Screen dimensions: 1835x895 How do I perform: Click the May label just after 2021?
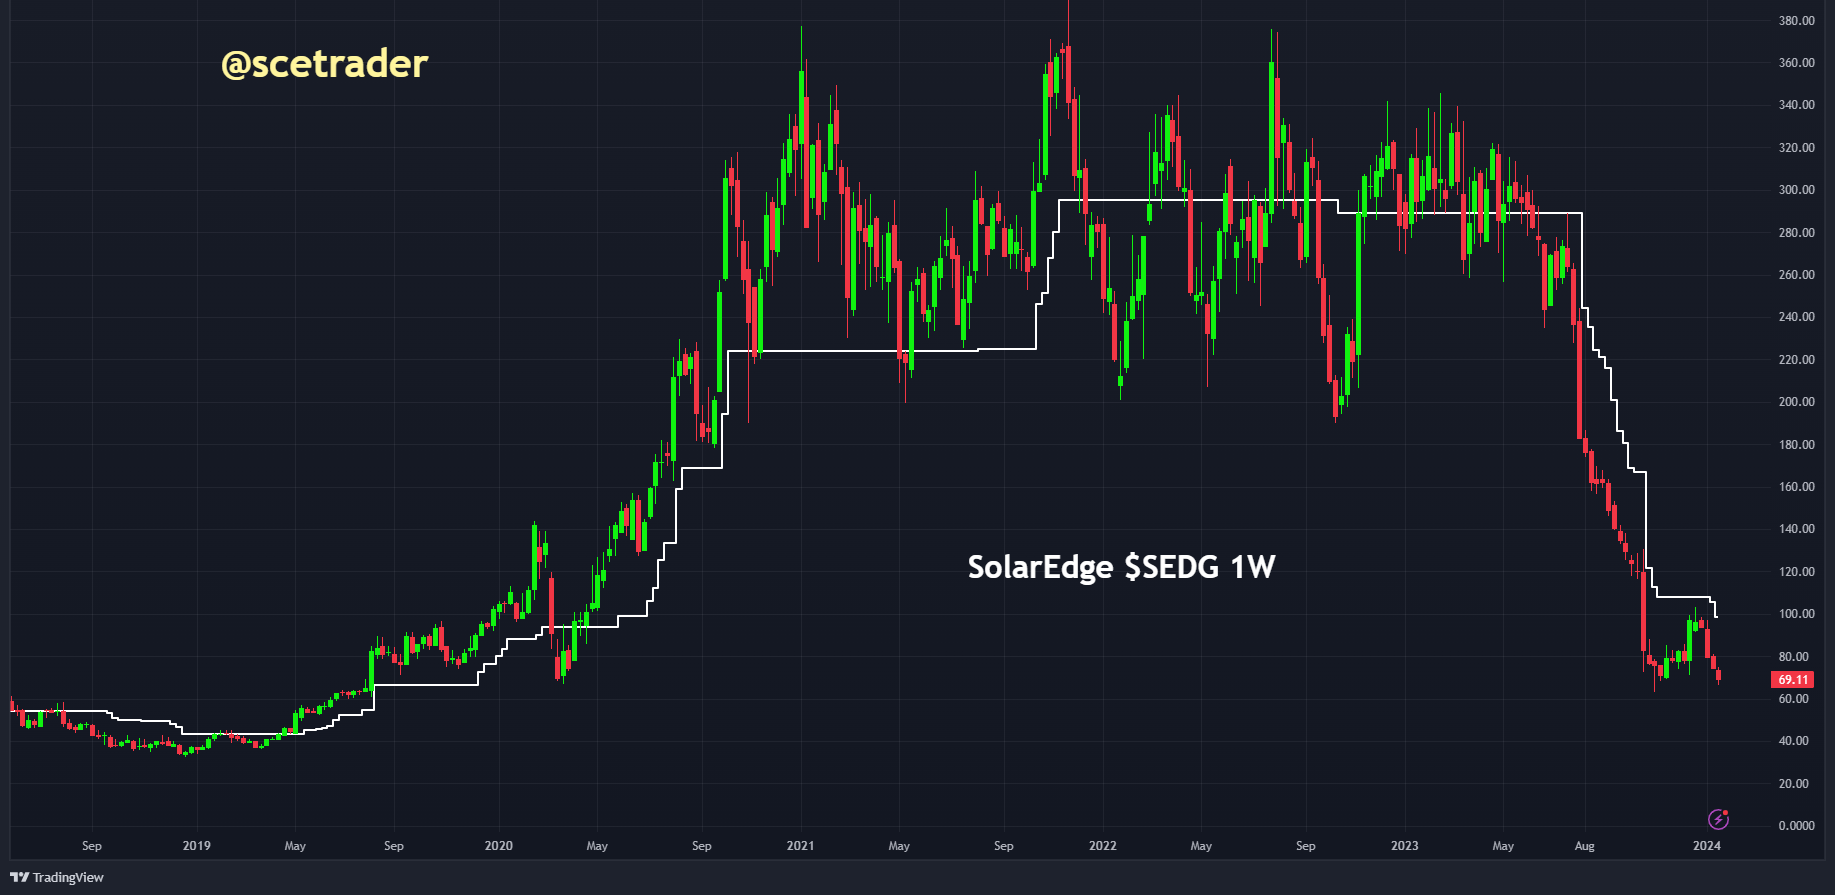[x=899, y=845]
